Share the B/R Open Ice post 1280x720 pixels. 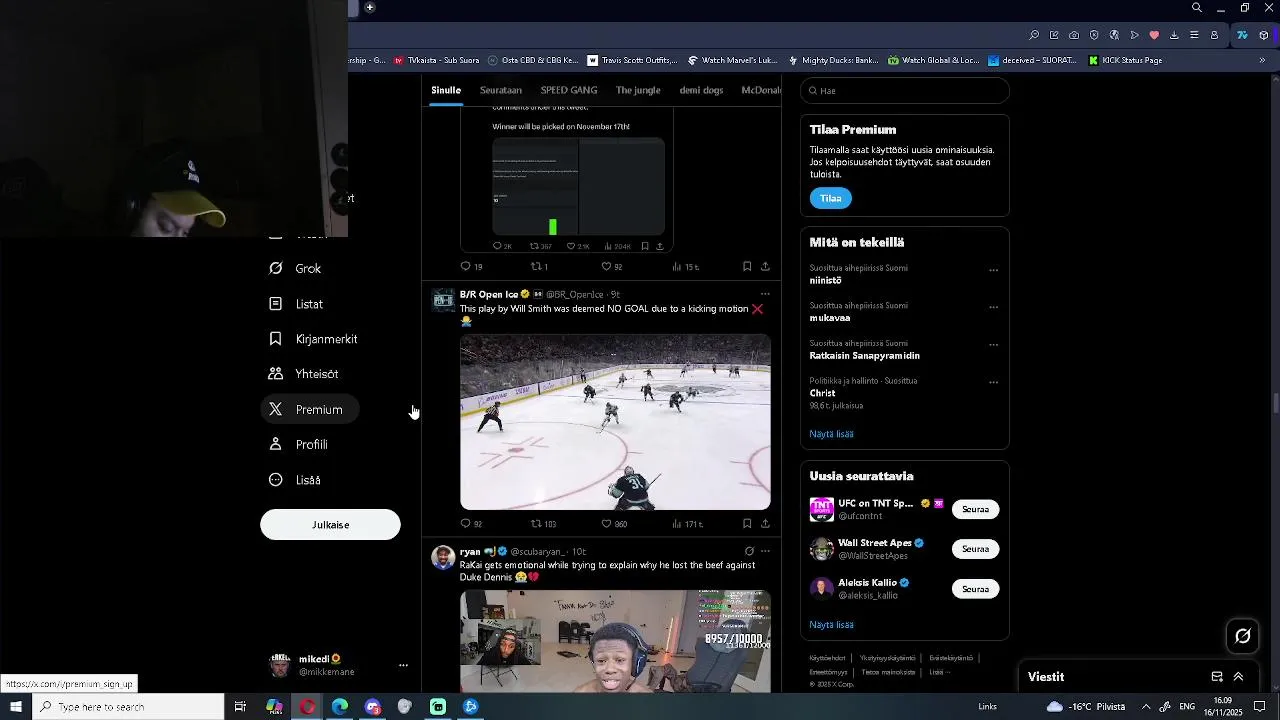coord(765,523)
